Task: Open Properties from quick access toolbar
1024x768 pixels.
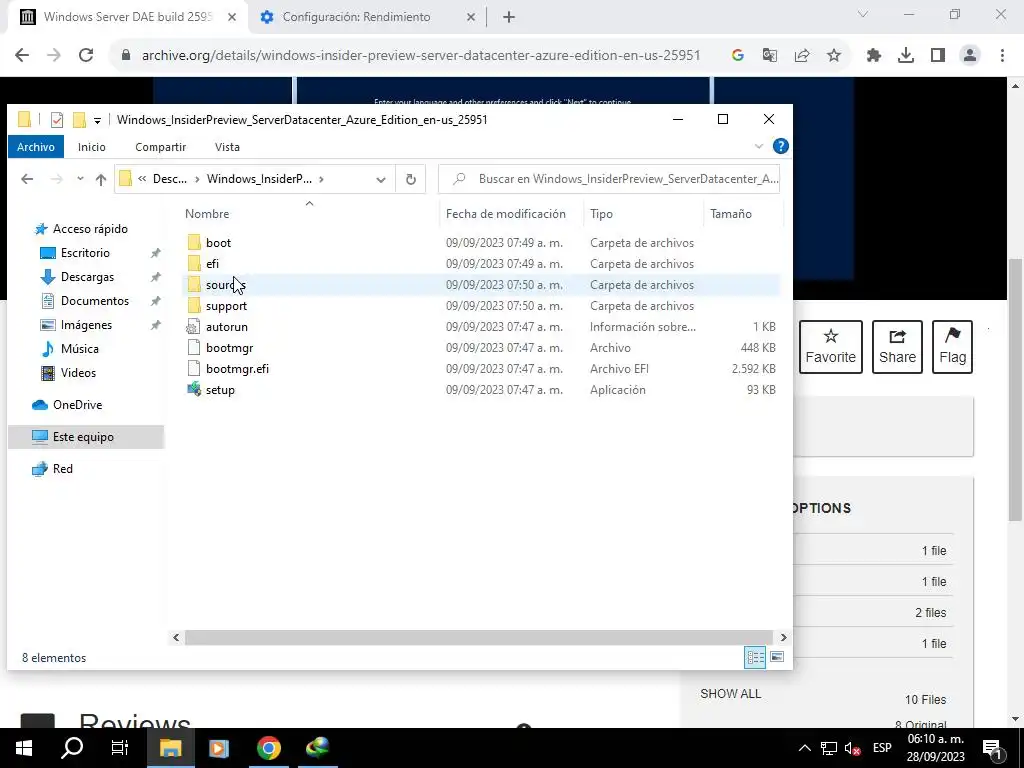Action: pyautogui.click(x=57, y=120)
